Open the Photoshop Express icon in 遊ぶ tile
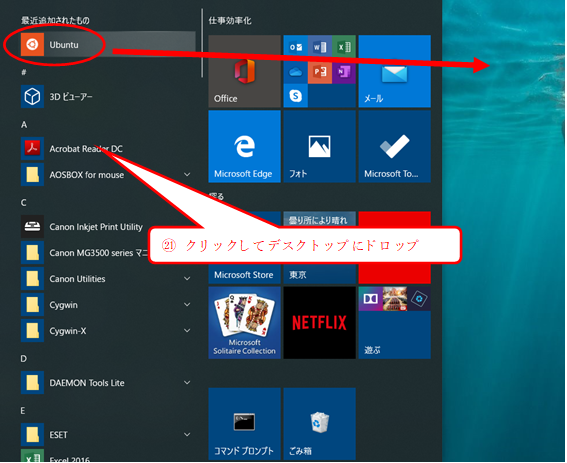This screenshot has height=463, width=567. coord(419,299)
